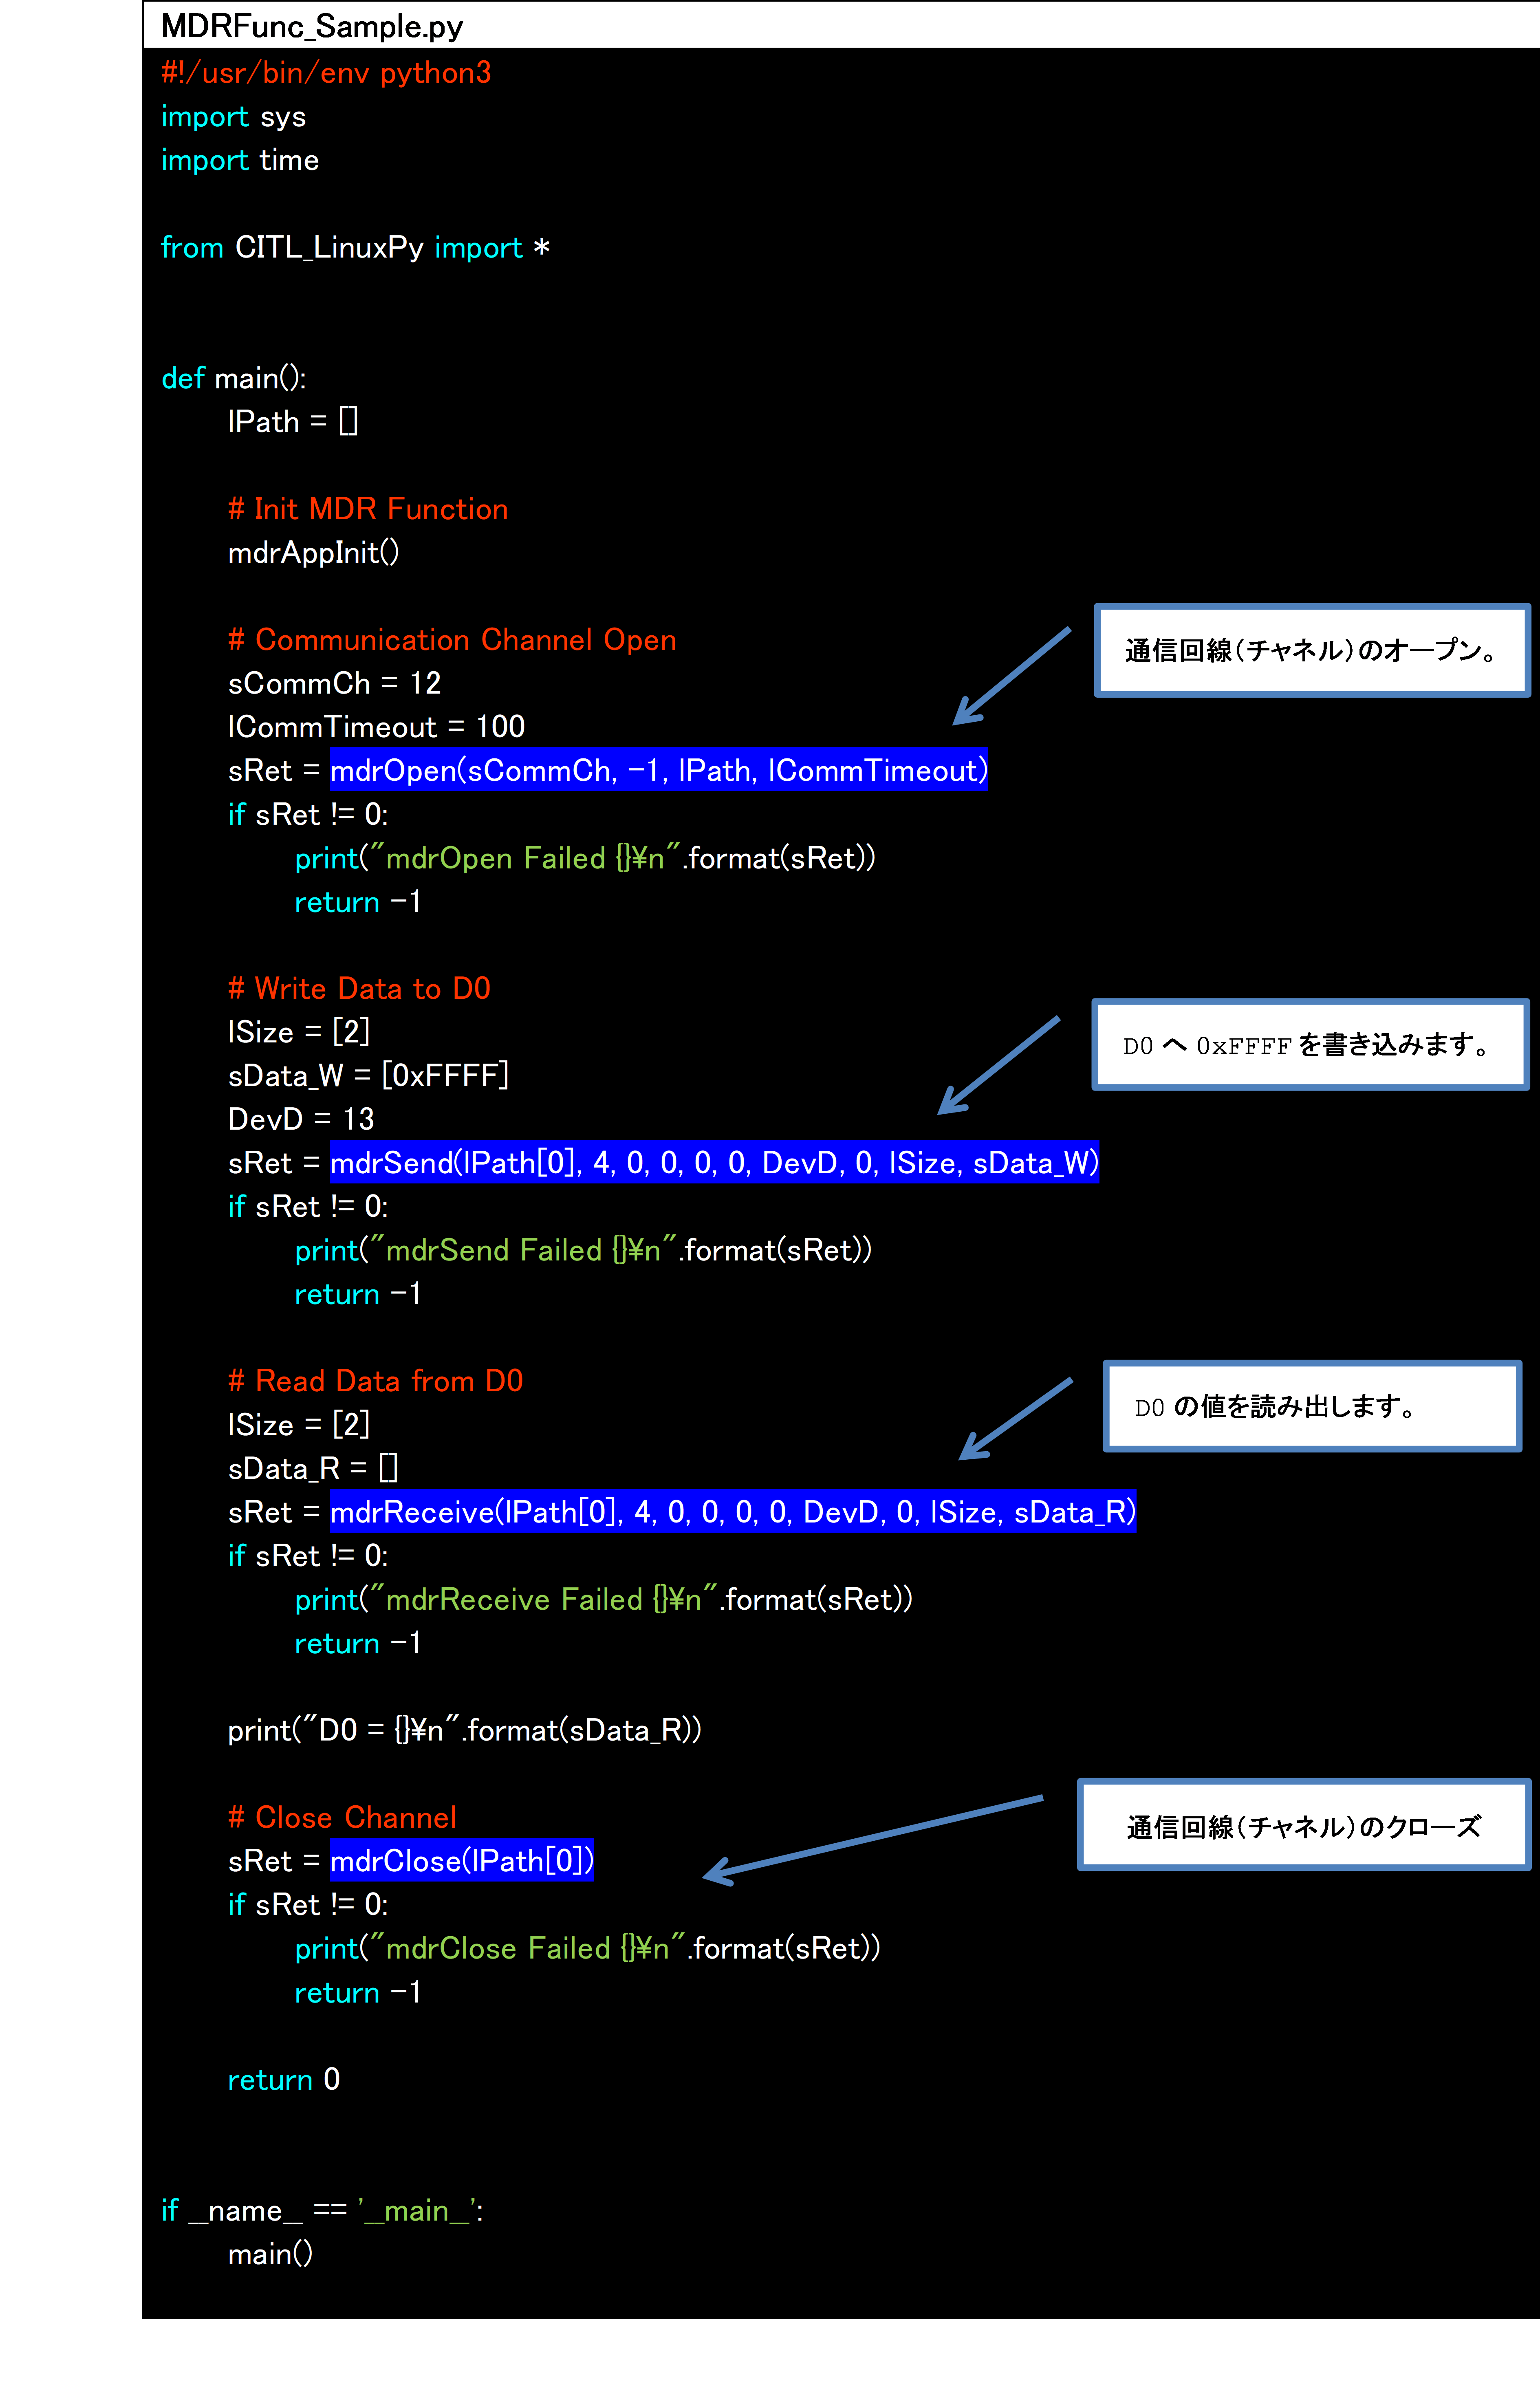The width and height of the screenshot is (1540, 2384).
Task: Select the 'import sys' line
Action: (233, 117)
